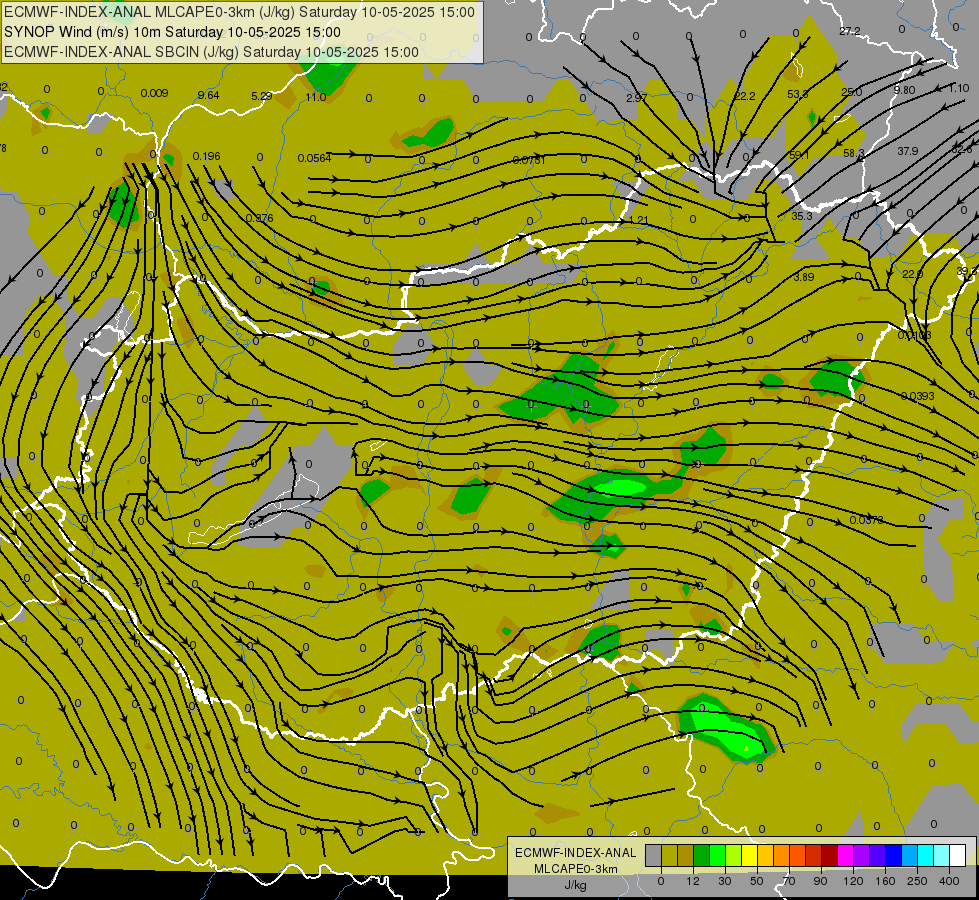Select the white legend swatch
This screenshot has width=979, height=900.
[x=958, y=855]
